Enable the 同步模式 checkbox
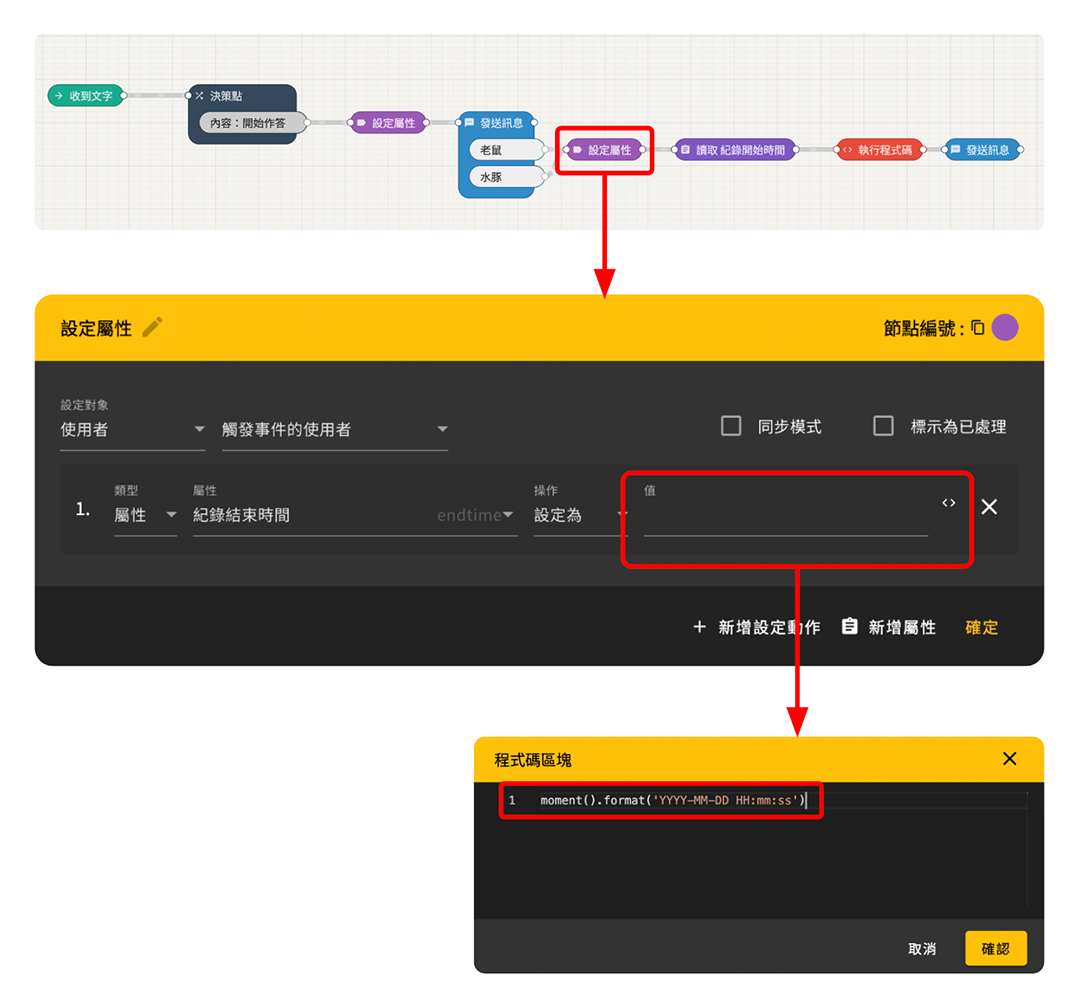Screen dimensions: 1080x997 [731, 426]
